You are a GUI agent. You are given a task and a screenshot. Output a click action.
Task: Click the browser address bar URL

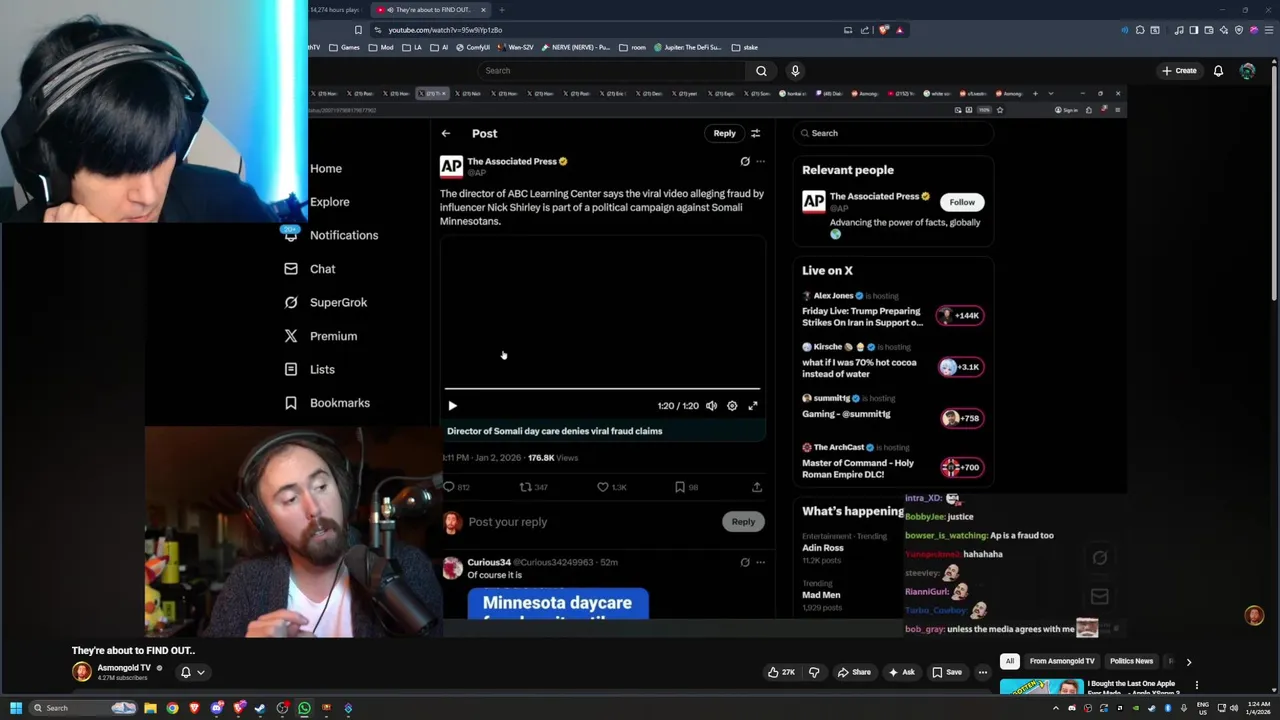point(445,30)
